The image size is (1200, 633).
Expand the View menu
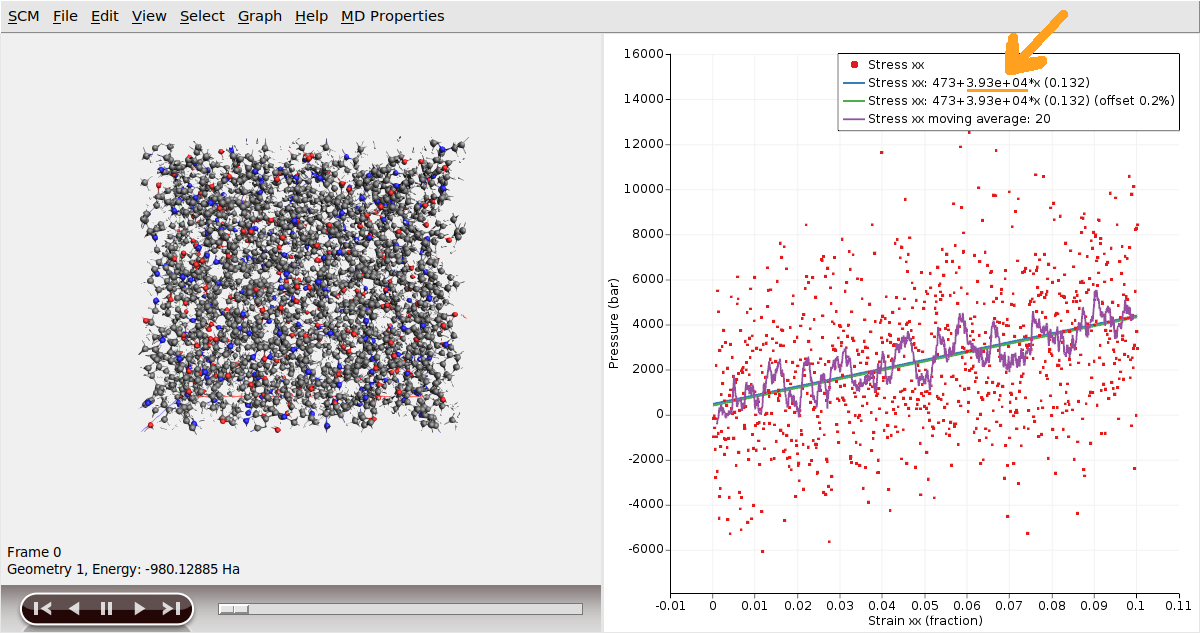pyautogui.click(x=149, y=16)
